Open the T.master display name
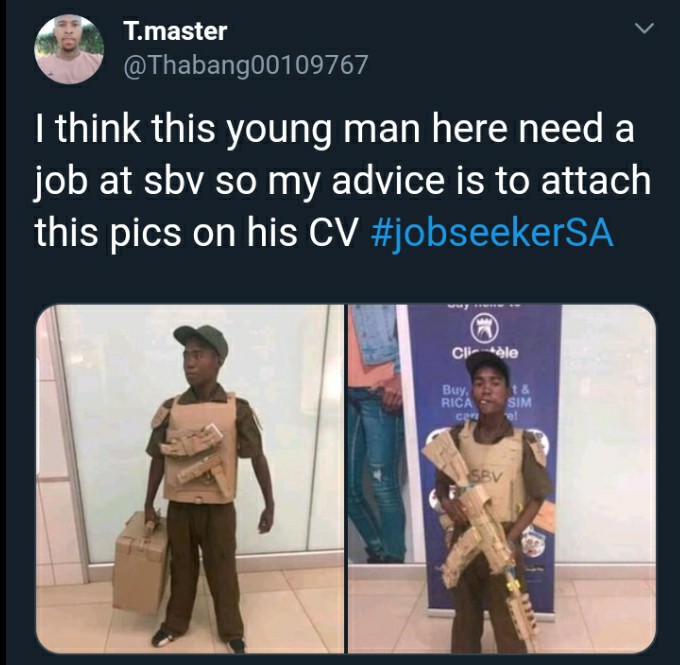680x665 pixels. pos(175,31)
